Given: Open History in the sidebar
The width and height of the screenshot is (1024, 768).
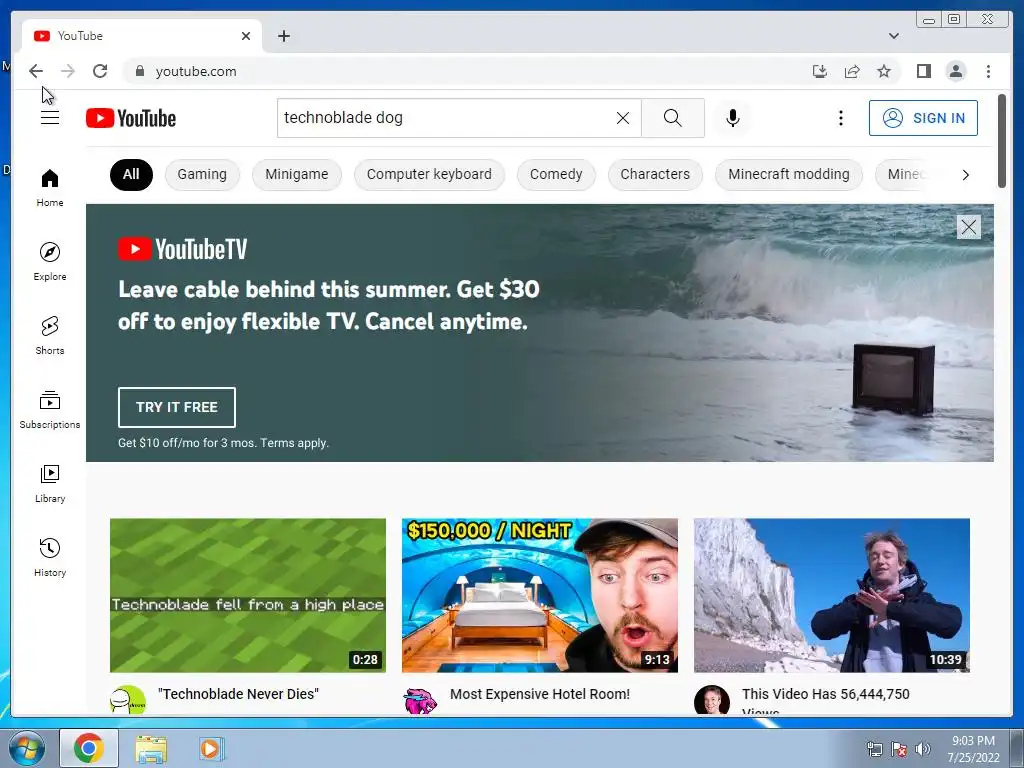Looking at the screenshot, I should click(50, 557).
